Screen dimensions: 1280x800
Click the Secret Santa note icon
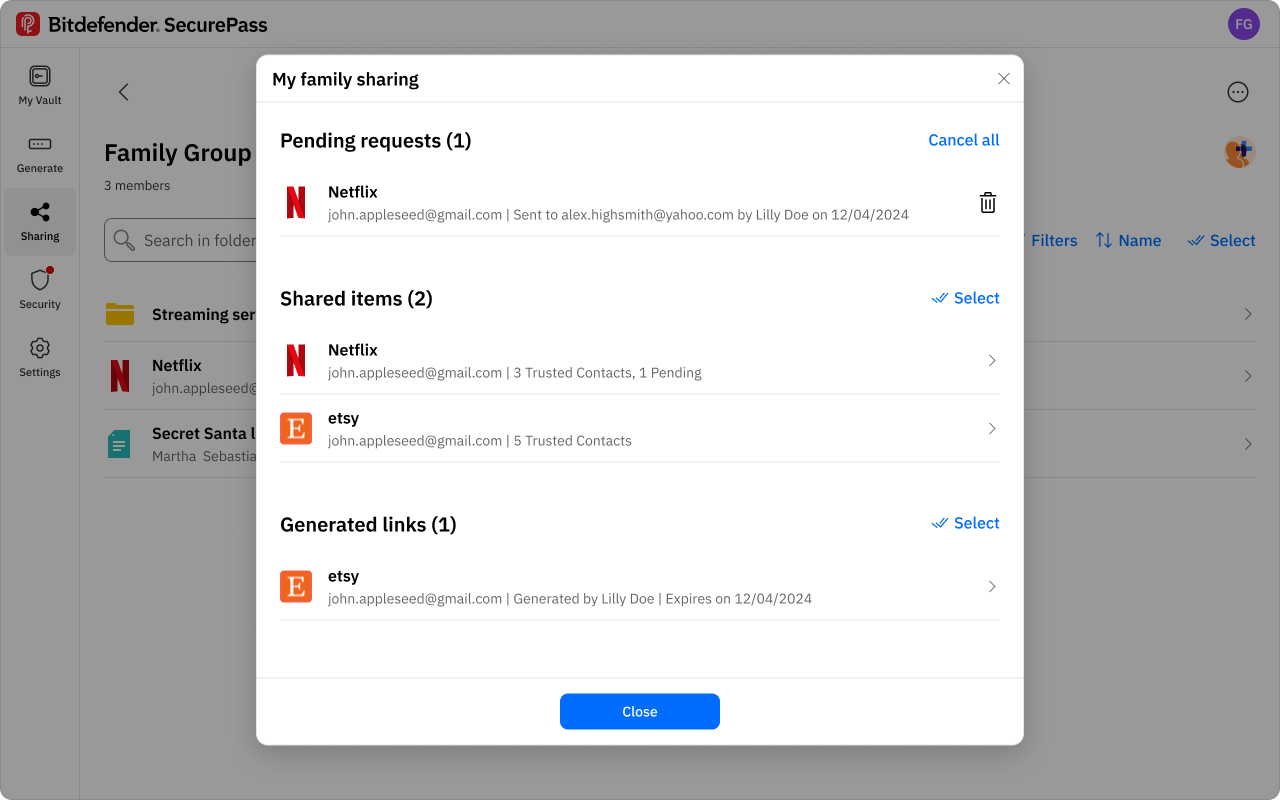pos(120,444)
